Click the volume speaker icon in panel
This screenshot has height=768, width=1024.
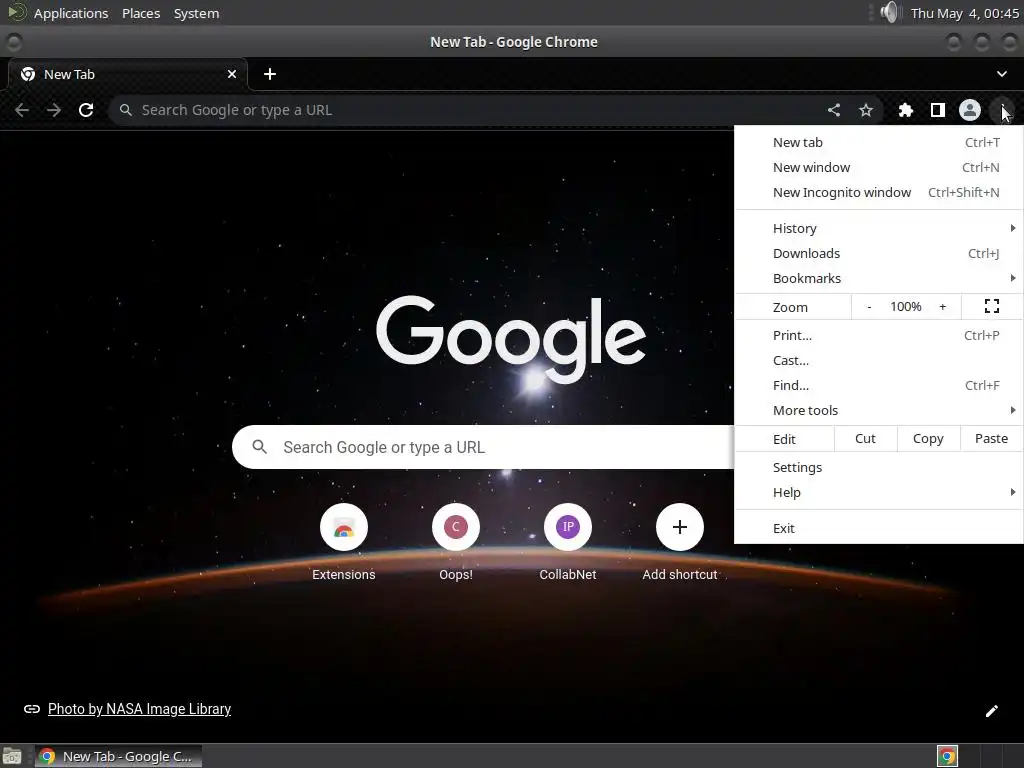click(888, 12)
